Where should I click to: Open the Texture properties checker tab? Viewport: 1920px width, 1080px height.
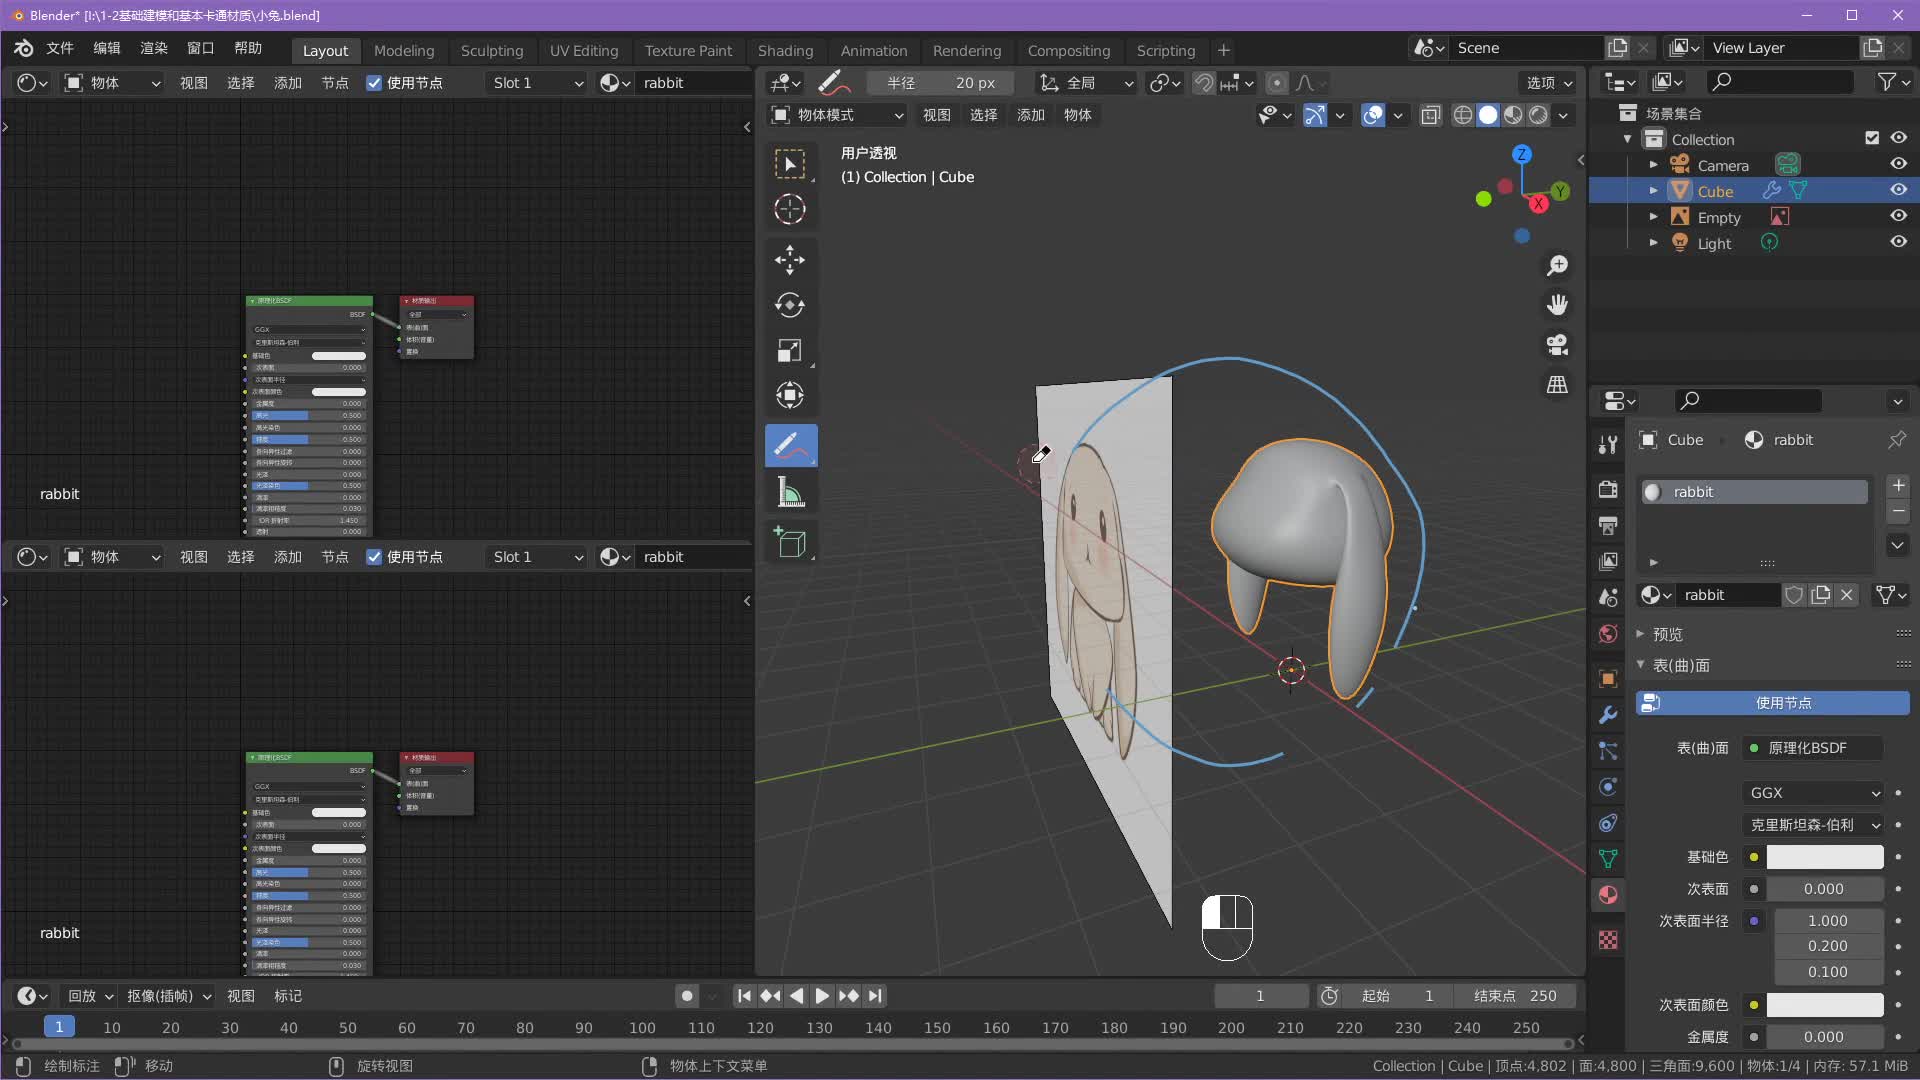click(1608, 940)
